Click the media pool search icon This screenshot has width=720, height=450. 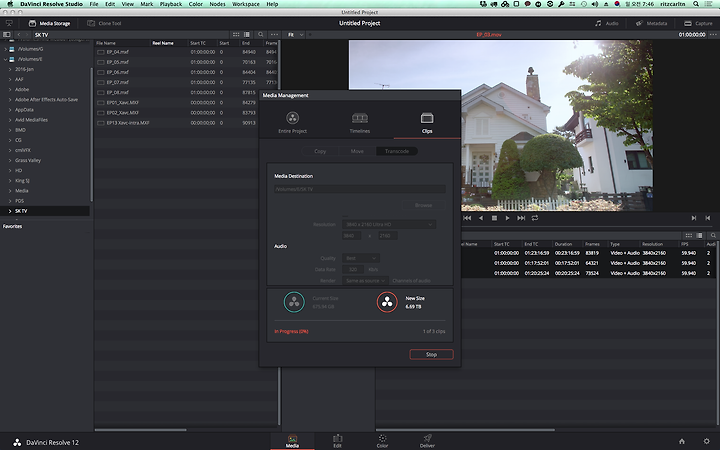coord(713,236)
